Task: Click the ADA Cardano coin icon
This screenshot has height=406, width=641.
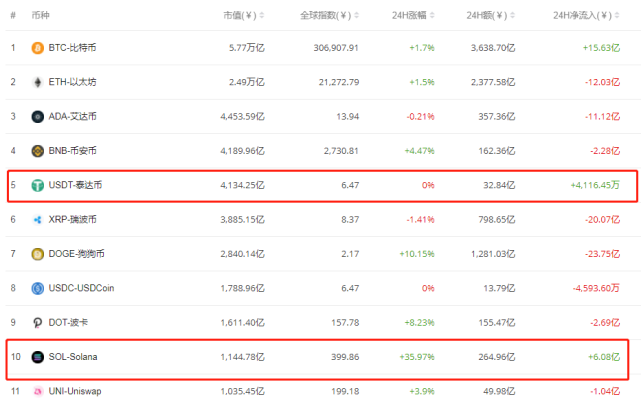Action: pyautogui.click(x=38, y=117)
